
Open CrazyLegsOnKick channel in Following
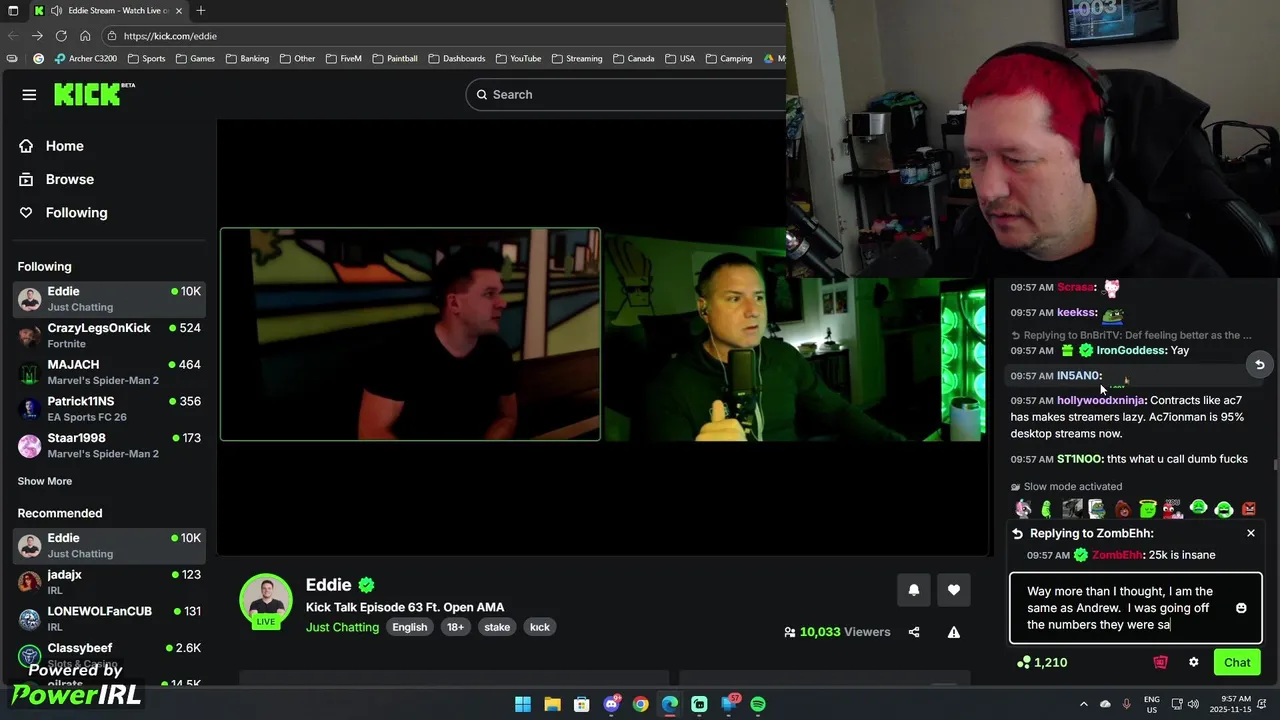coord(108,335)
